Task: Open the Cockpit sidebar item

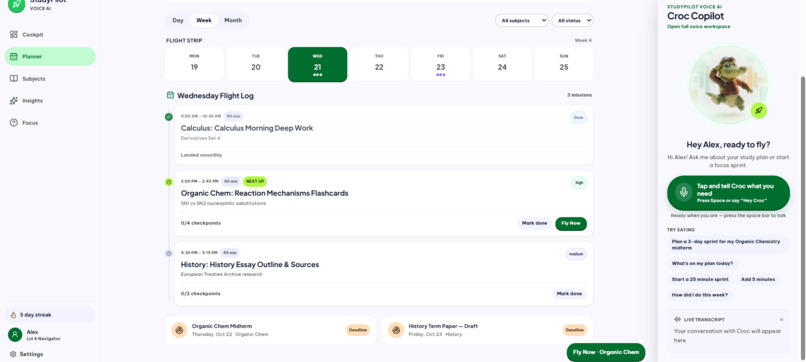Action: (50, 34)
